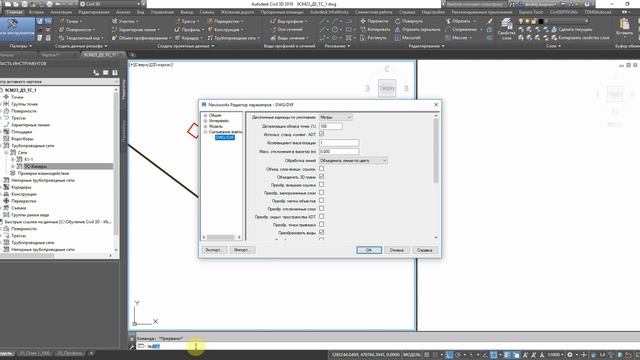Image resolution: width=640 pixels, height=360 pixels.
Task: Click Сделать текущим layer button
Action: click(571, 30)
